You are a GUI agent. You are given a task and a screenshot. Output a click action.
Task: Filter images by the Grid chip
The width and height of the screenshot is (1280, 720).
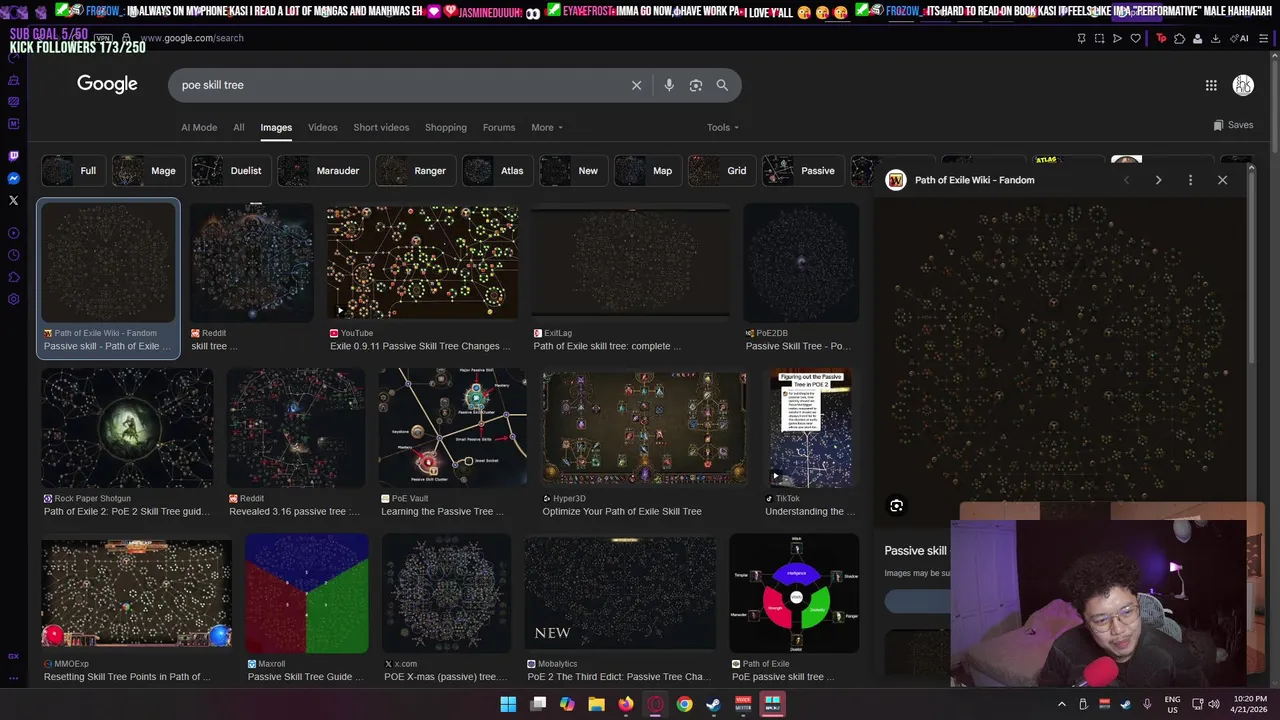pyautogui.click(x=721, y=171)
